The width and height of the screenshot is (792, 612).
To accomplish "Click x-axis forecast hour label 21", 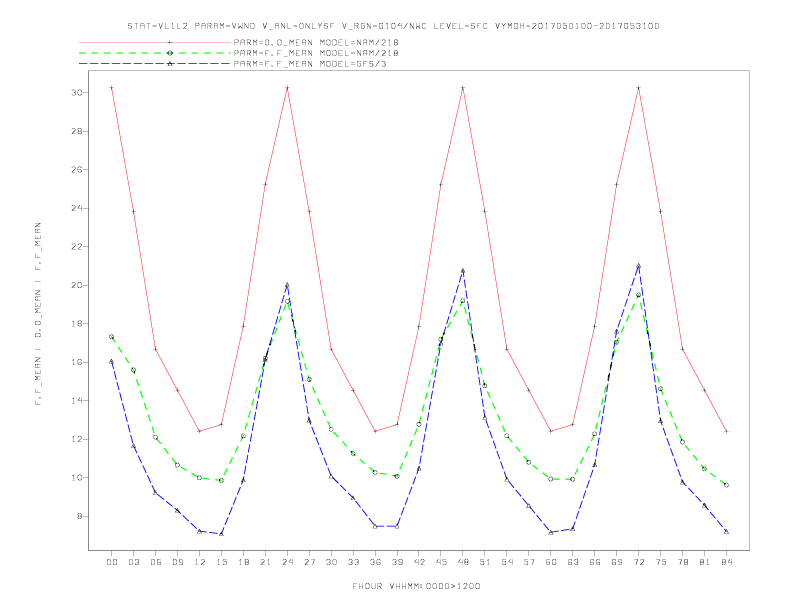I will point(266,562).
